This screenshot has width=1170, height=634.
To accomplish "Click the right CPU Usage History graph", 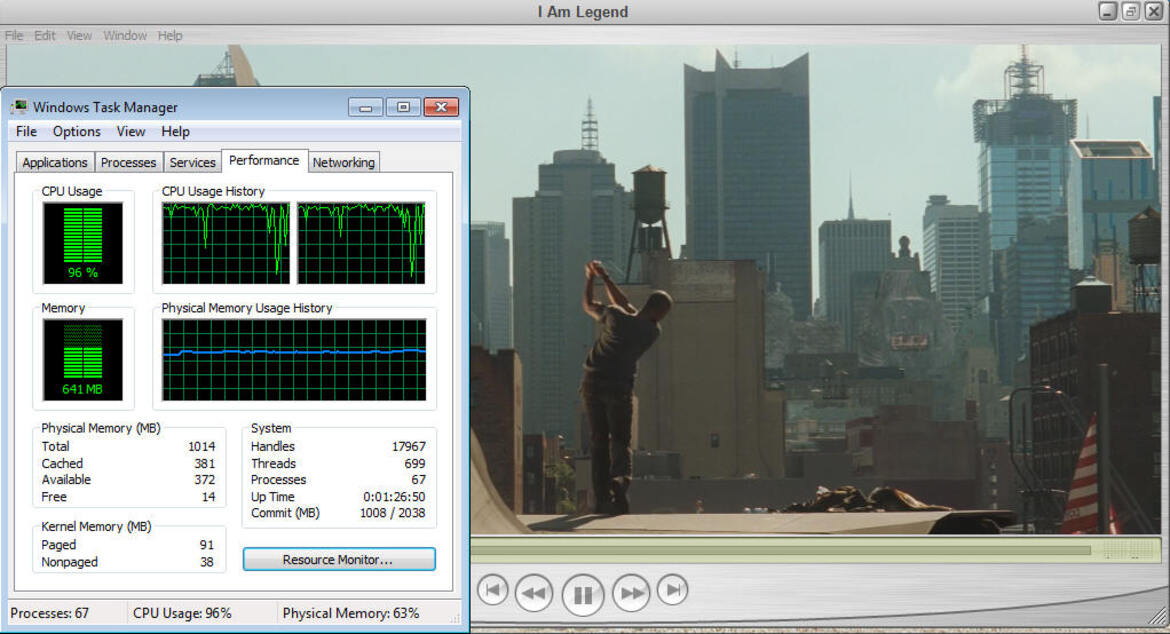I will point(361,243).
